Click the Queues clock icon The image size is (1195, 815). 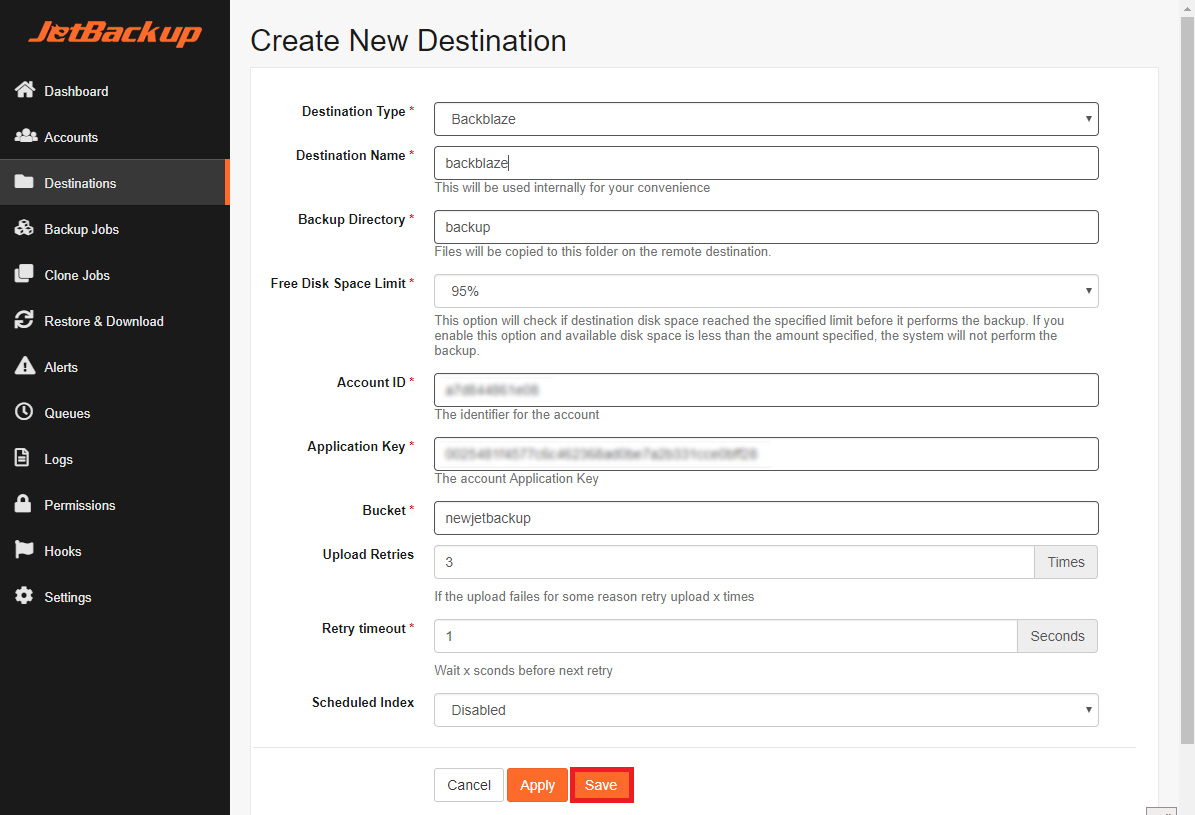point(24,412)
